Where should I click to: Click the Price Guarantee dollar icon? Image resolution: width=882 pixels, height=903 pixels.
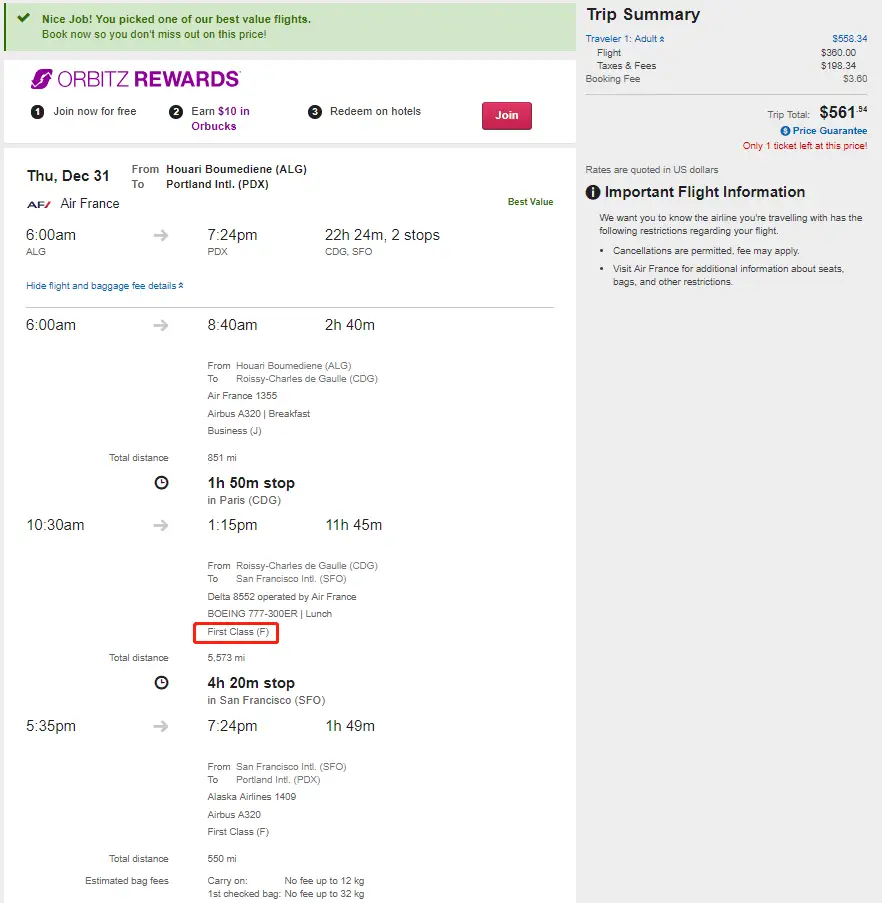pyautogui.click(x=785, y=131)
